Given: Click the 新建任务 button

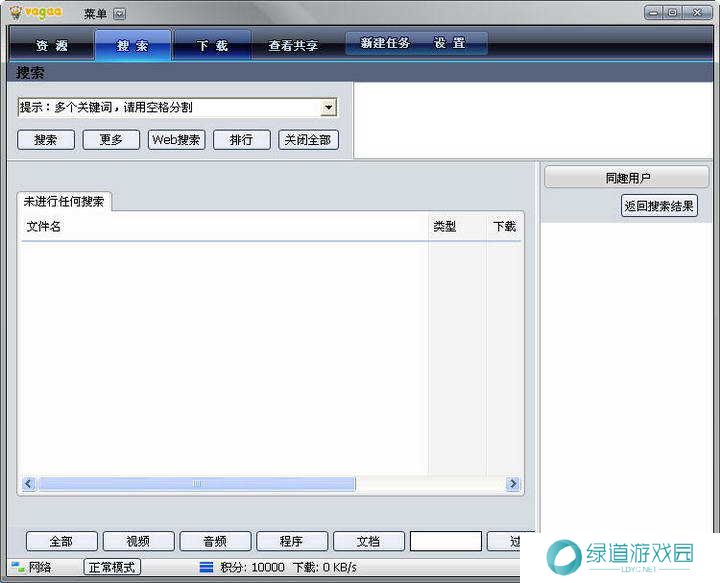Looking at the screenshot, I should coord(385,43).
